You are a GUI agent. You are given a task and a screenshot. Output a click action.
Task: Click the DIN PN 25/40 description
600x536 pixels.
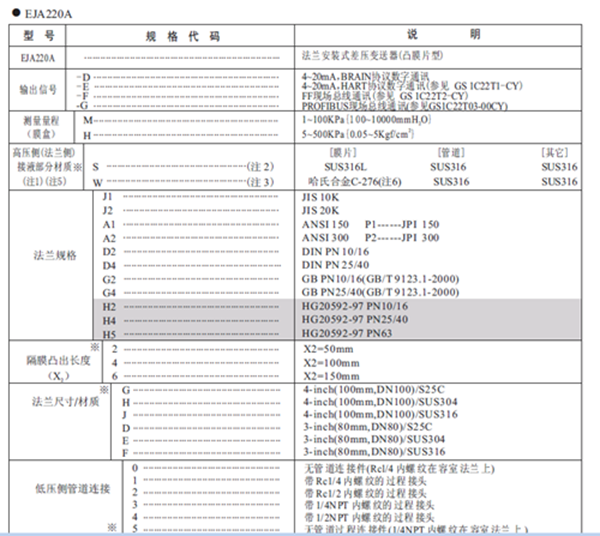tap(335, 265)
